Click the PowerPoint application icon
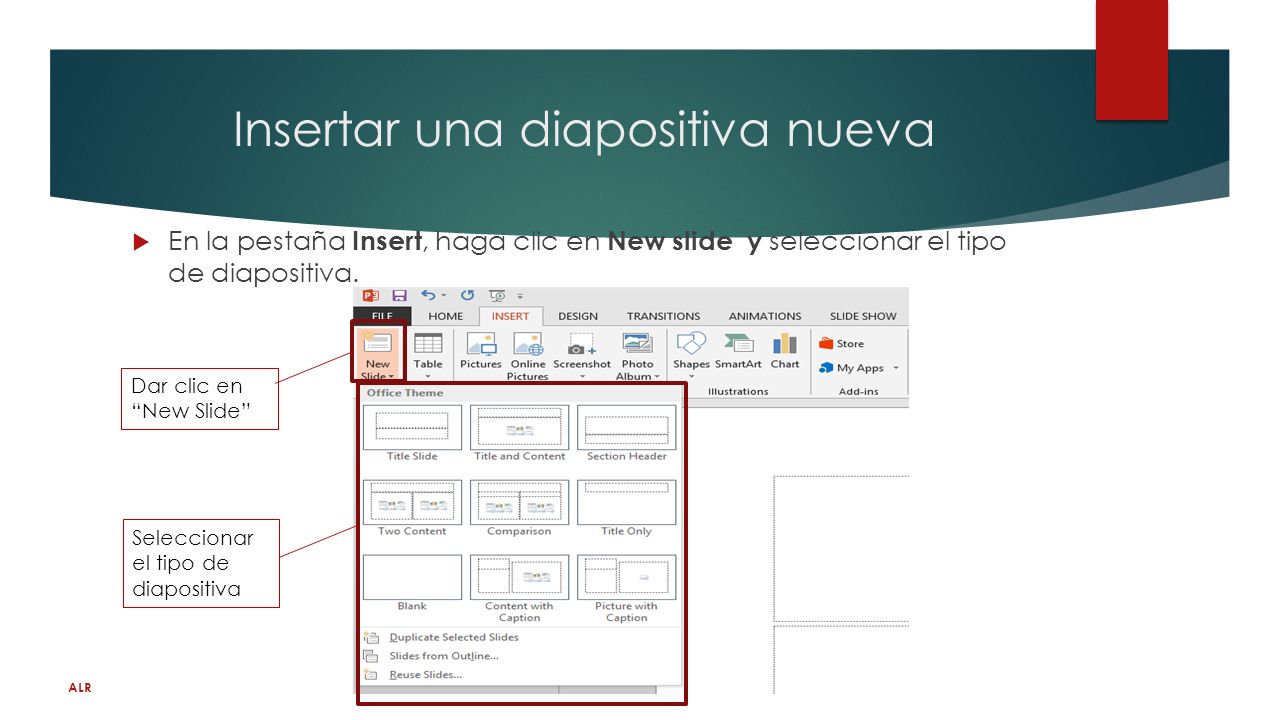 371,295
